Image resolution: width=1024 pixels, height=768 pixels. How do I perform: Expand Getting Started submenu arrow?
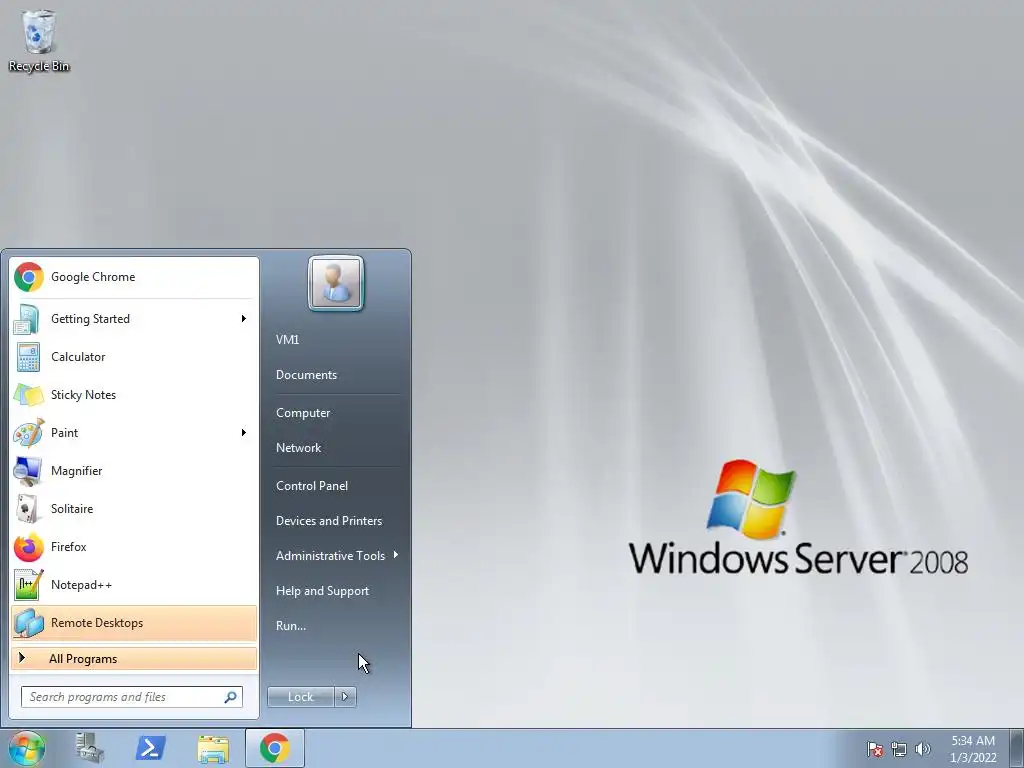click(x=244, y=319)
